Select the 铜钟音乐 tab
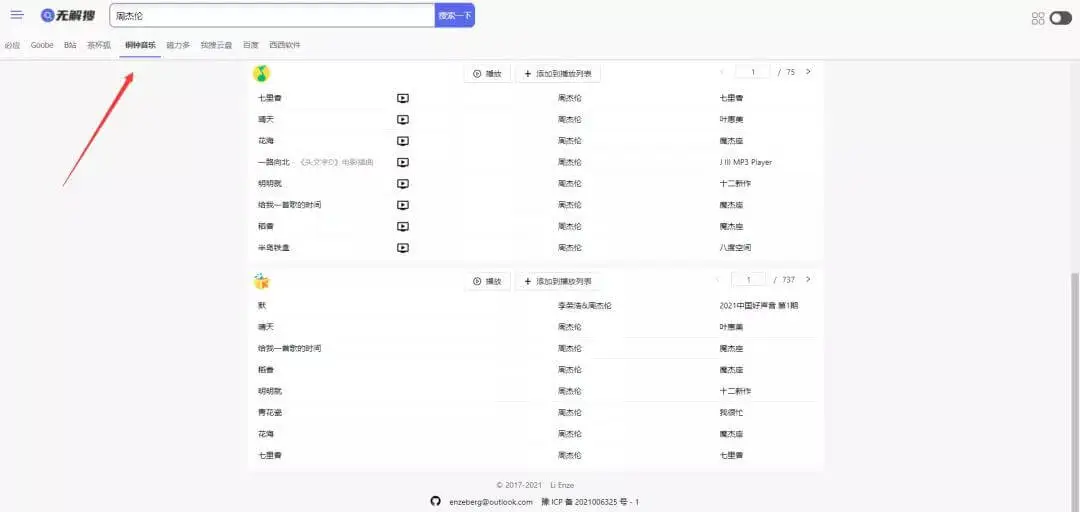The image size is (1080, 512). (140, 45)
